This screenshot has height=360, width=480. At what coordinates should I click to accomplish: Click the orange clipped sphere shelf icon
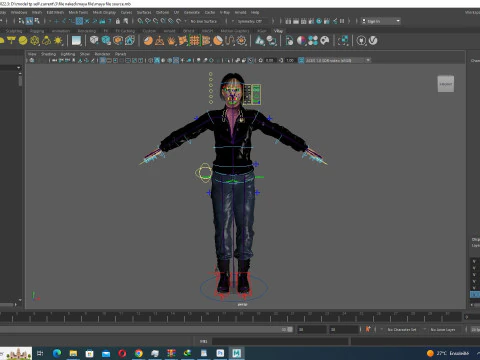[x=218, y=41]
